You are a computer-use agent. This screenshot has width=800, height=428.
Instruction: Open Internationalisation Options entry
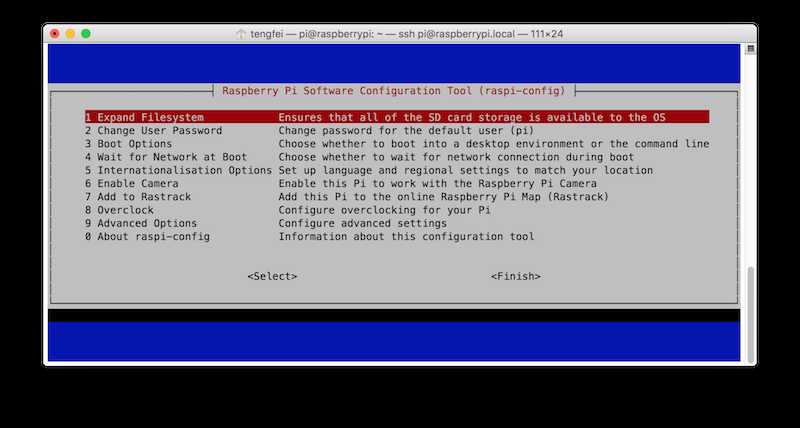click(179, 170)
